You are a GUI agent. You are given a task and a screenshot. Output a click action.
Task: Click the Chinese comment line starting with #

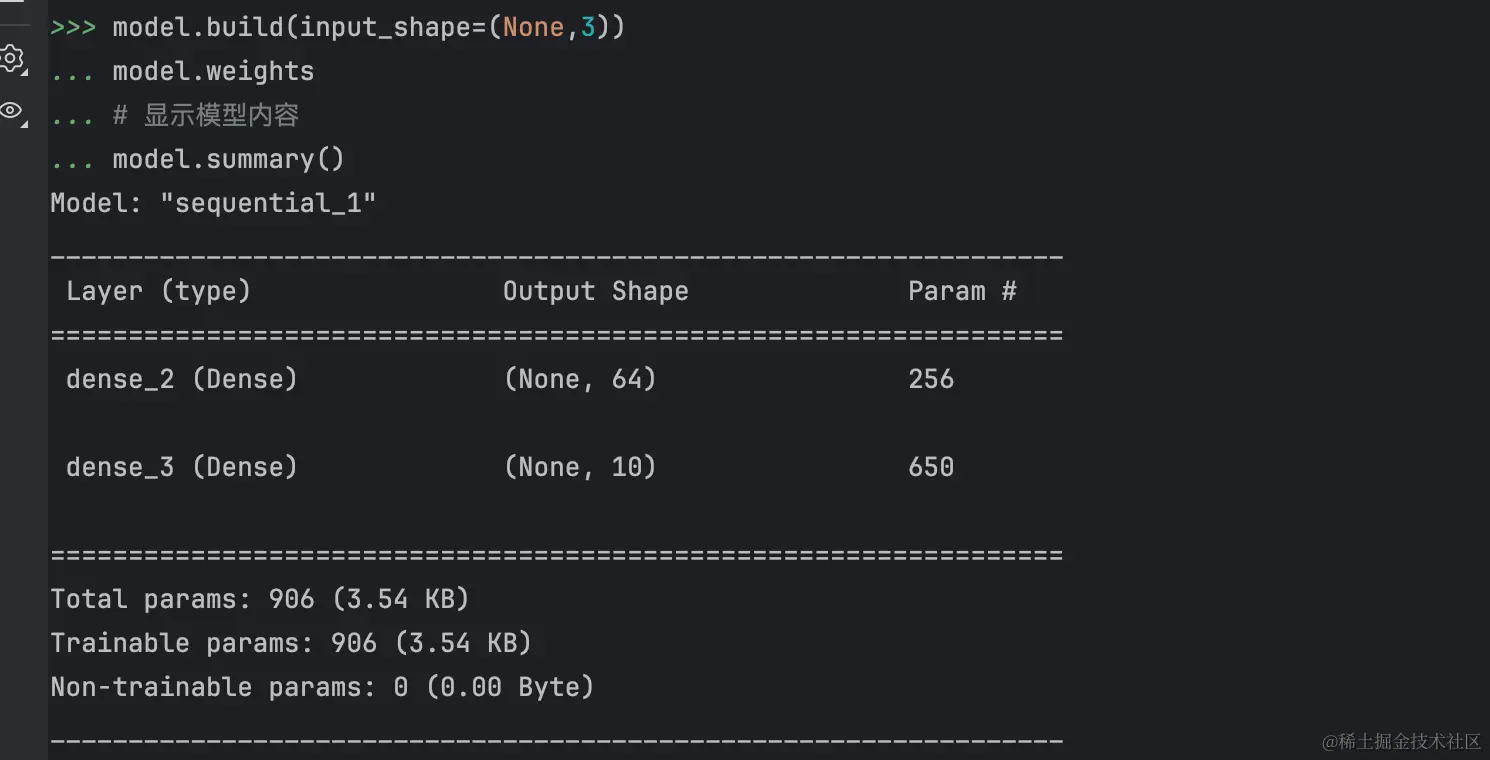206,115
